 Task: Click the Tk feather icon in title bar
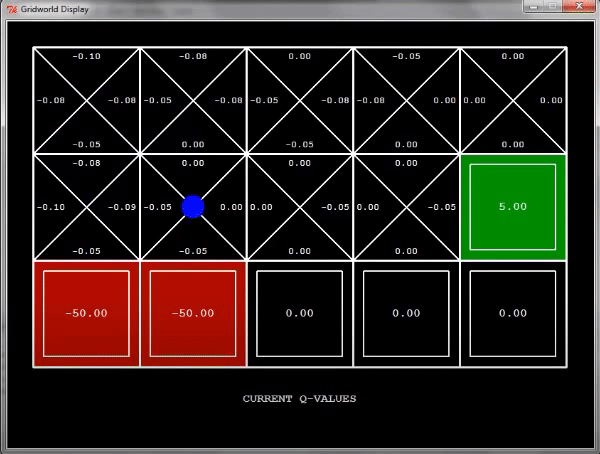10,7
